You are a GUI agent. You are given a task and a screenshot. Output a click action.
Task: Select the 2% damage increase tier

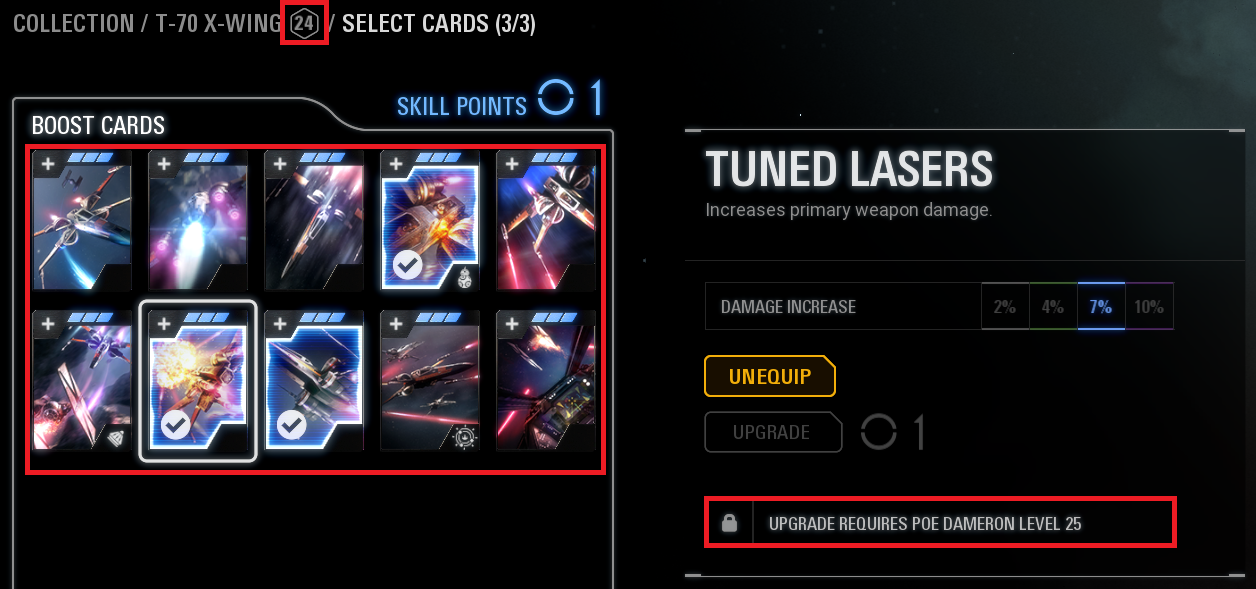1005,307
